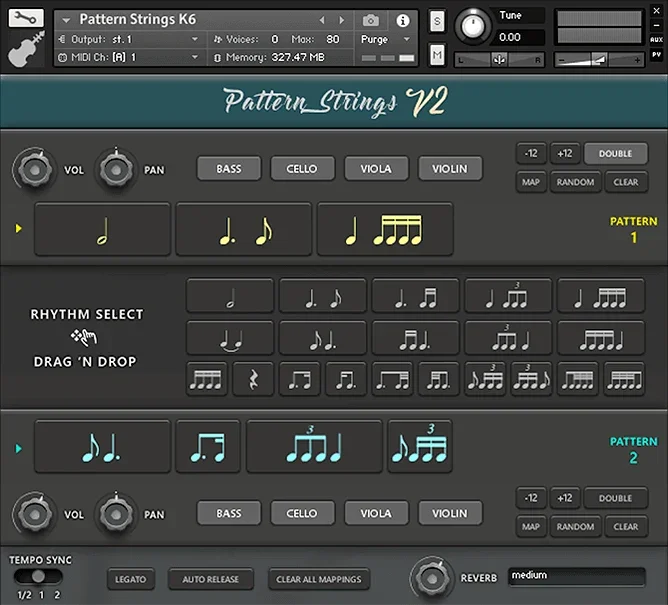Viewport: 668px width, 605px height.
Task: Toggle Mute button M
Action: 437,55
